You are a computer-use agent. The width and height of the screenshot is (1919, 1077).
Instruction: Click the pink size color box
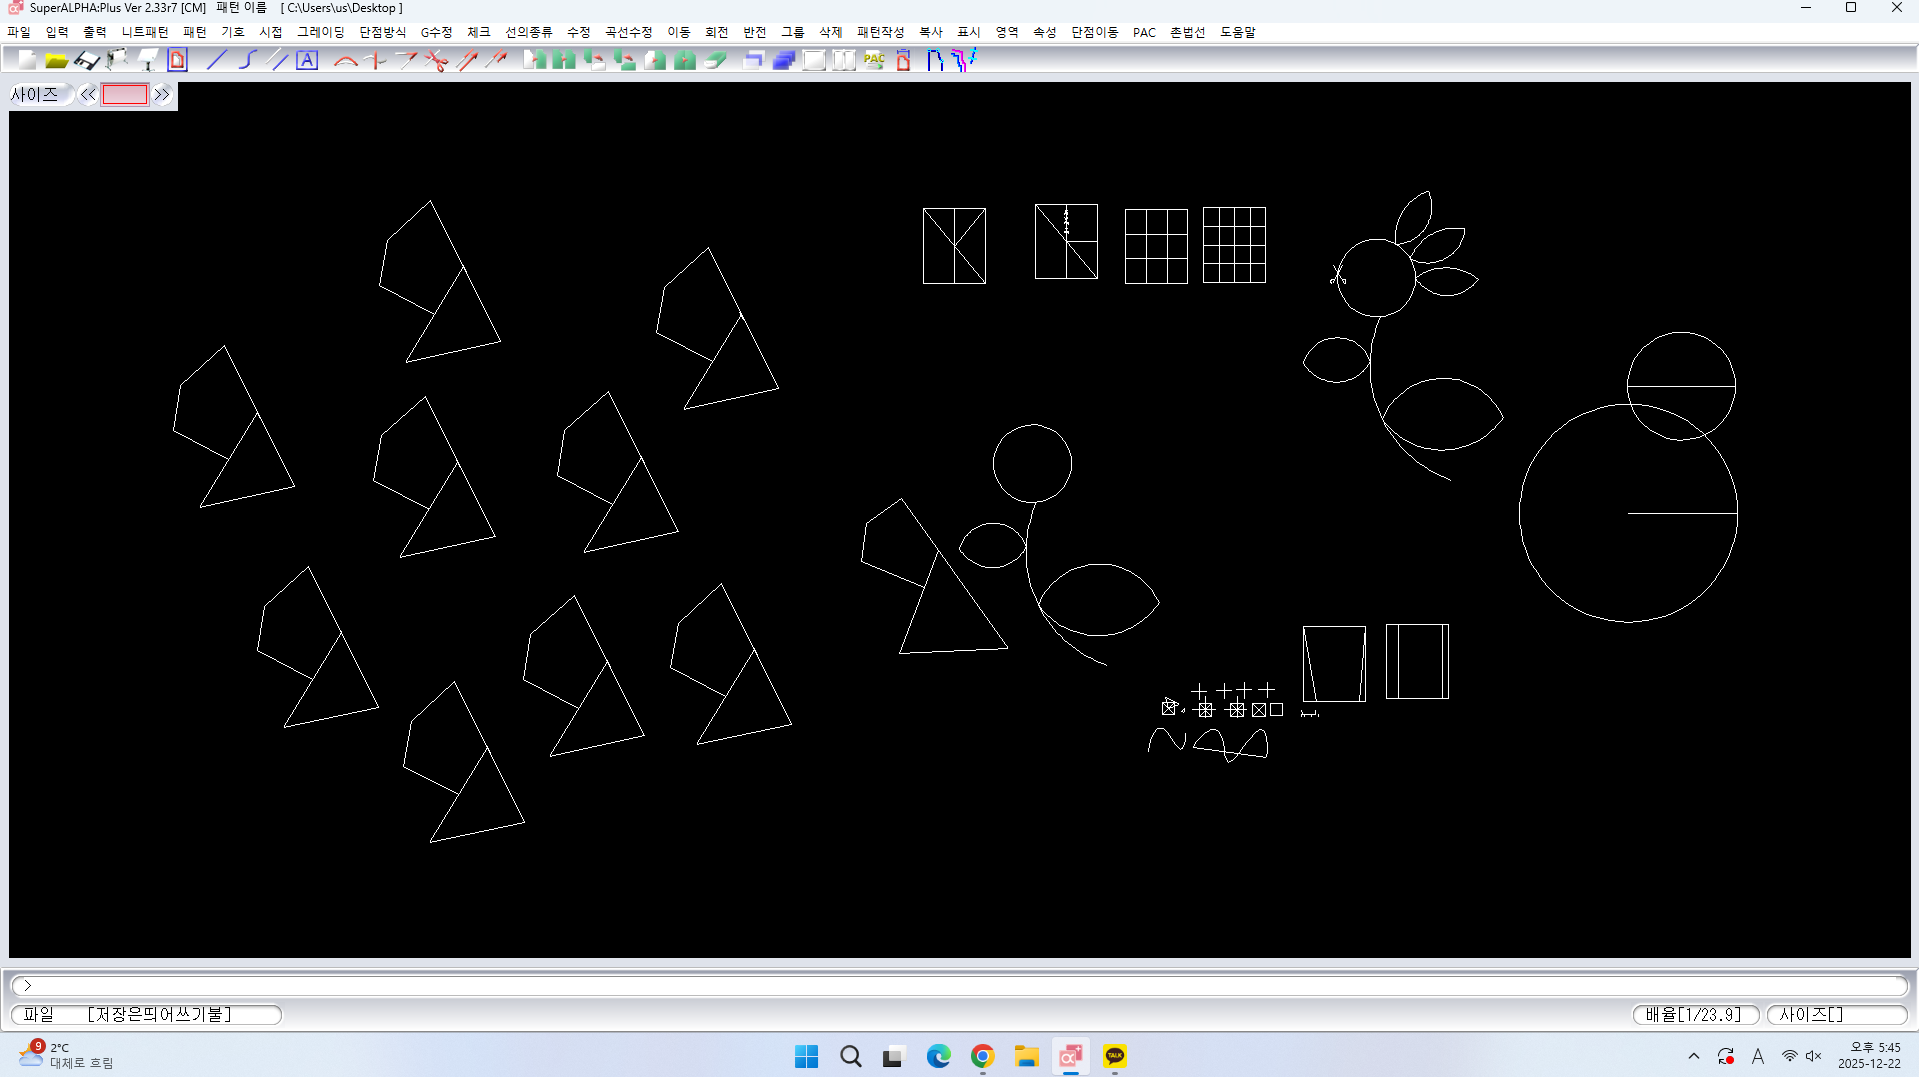pos(125,95)
